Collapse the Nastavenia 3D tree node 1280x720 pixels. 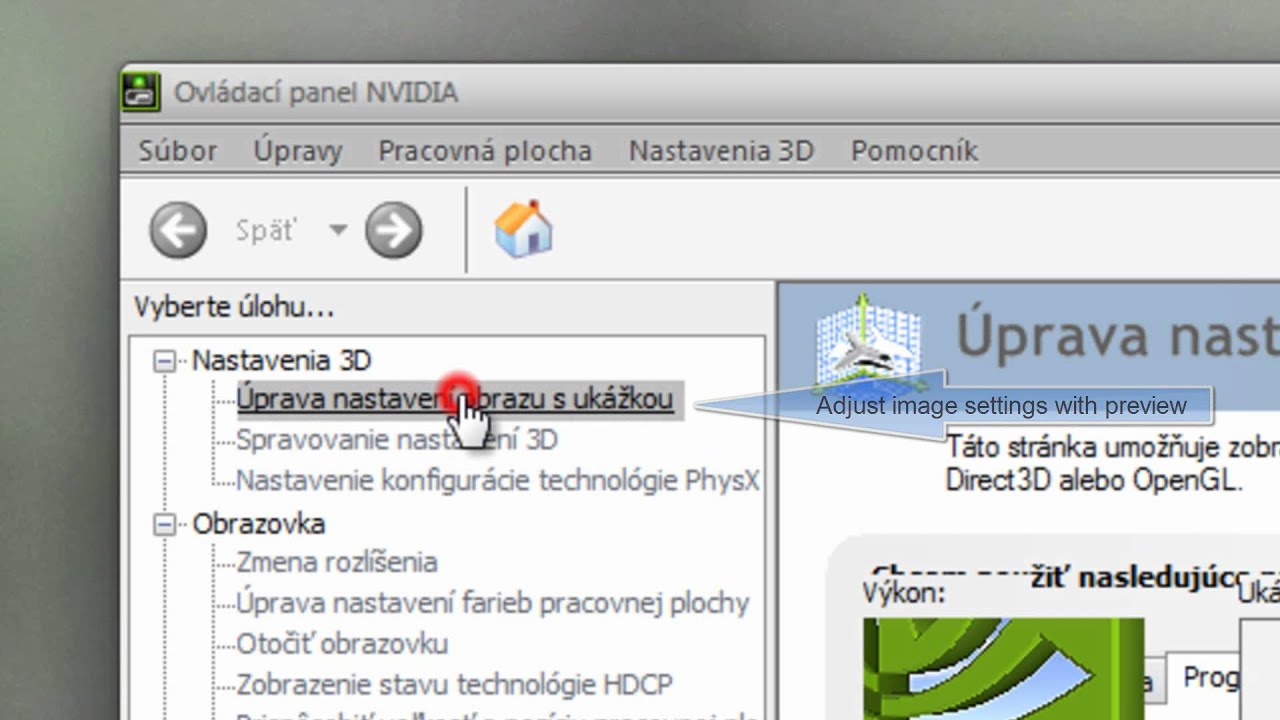pos(164,361)
